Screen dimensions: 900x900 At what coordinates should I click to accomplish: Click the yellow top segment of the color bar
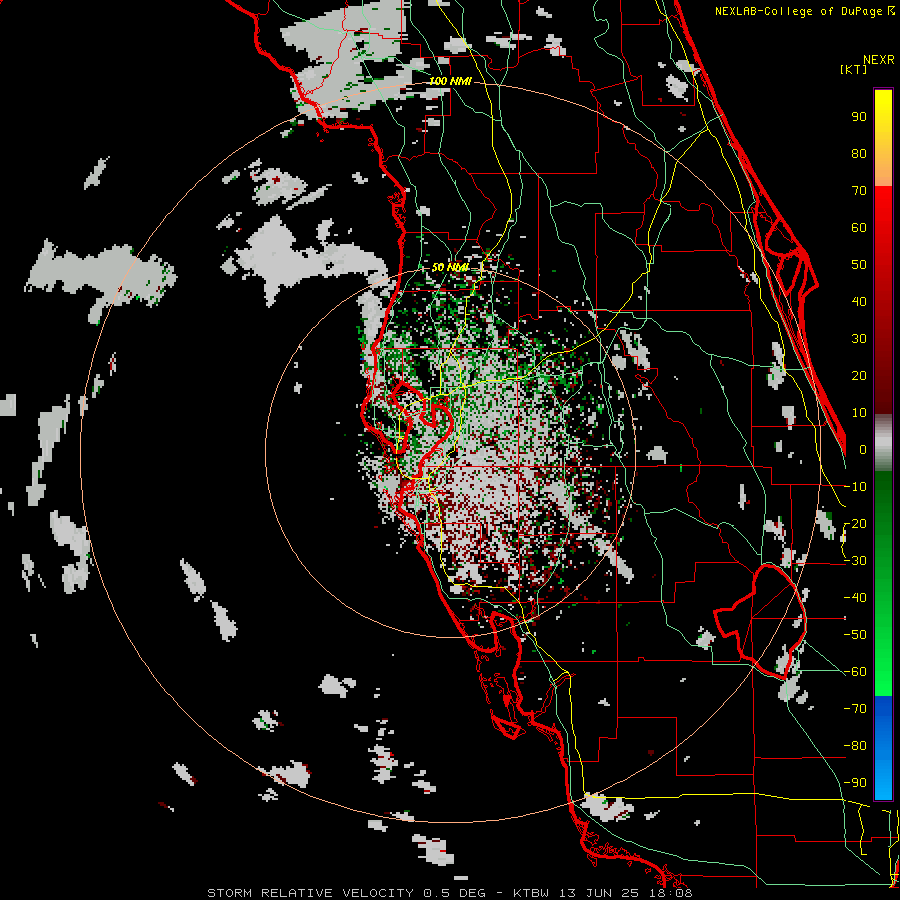click(x=883, y=138)
